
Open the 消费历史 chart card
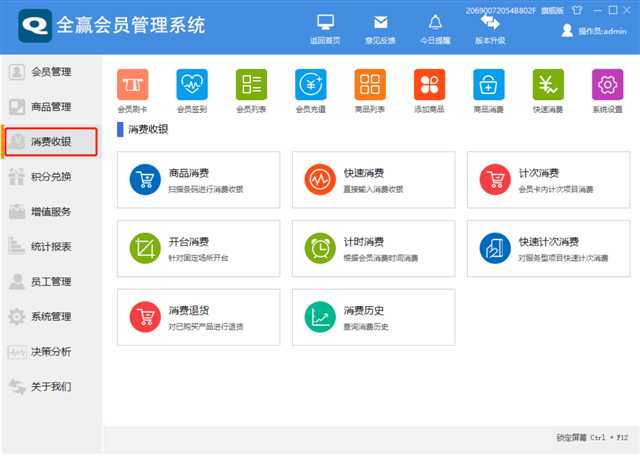click(373, 317)
